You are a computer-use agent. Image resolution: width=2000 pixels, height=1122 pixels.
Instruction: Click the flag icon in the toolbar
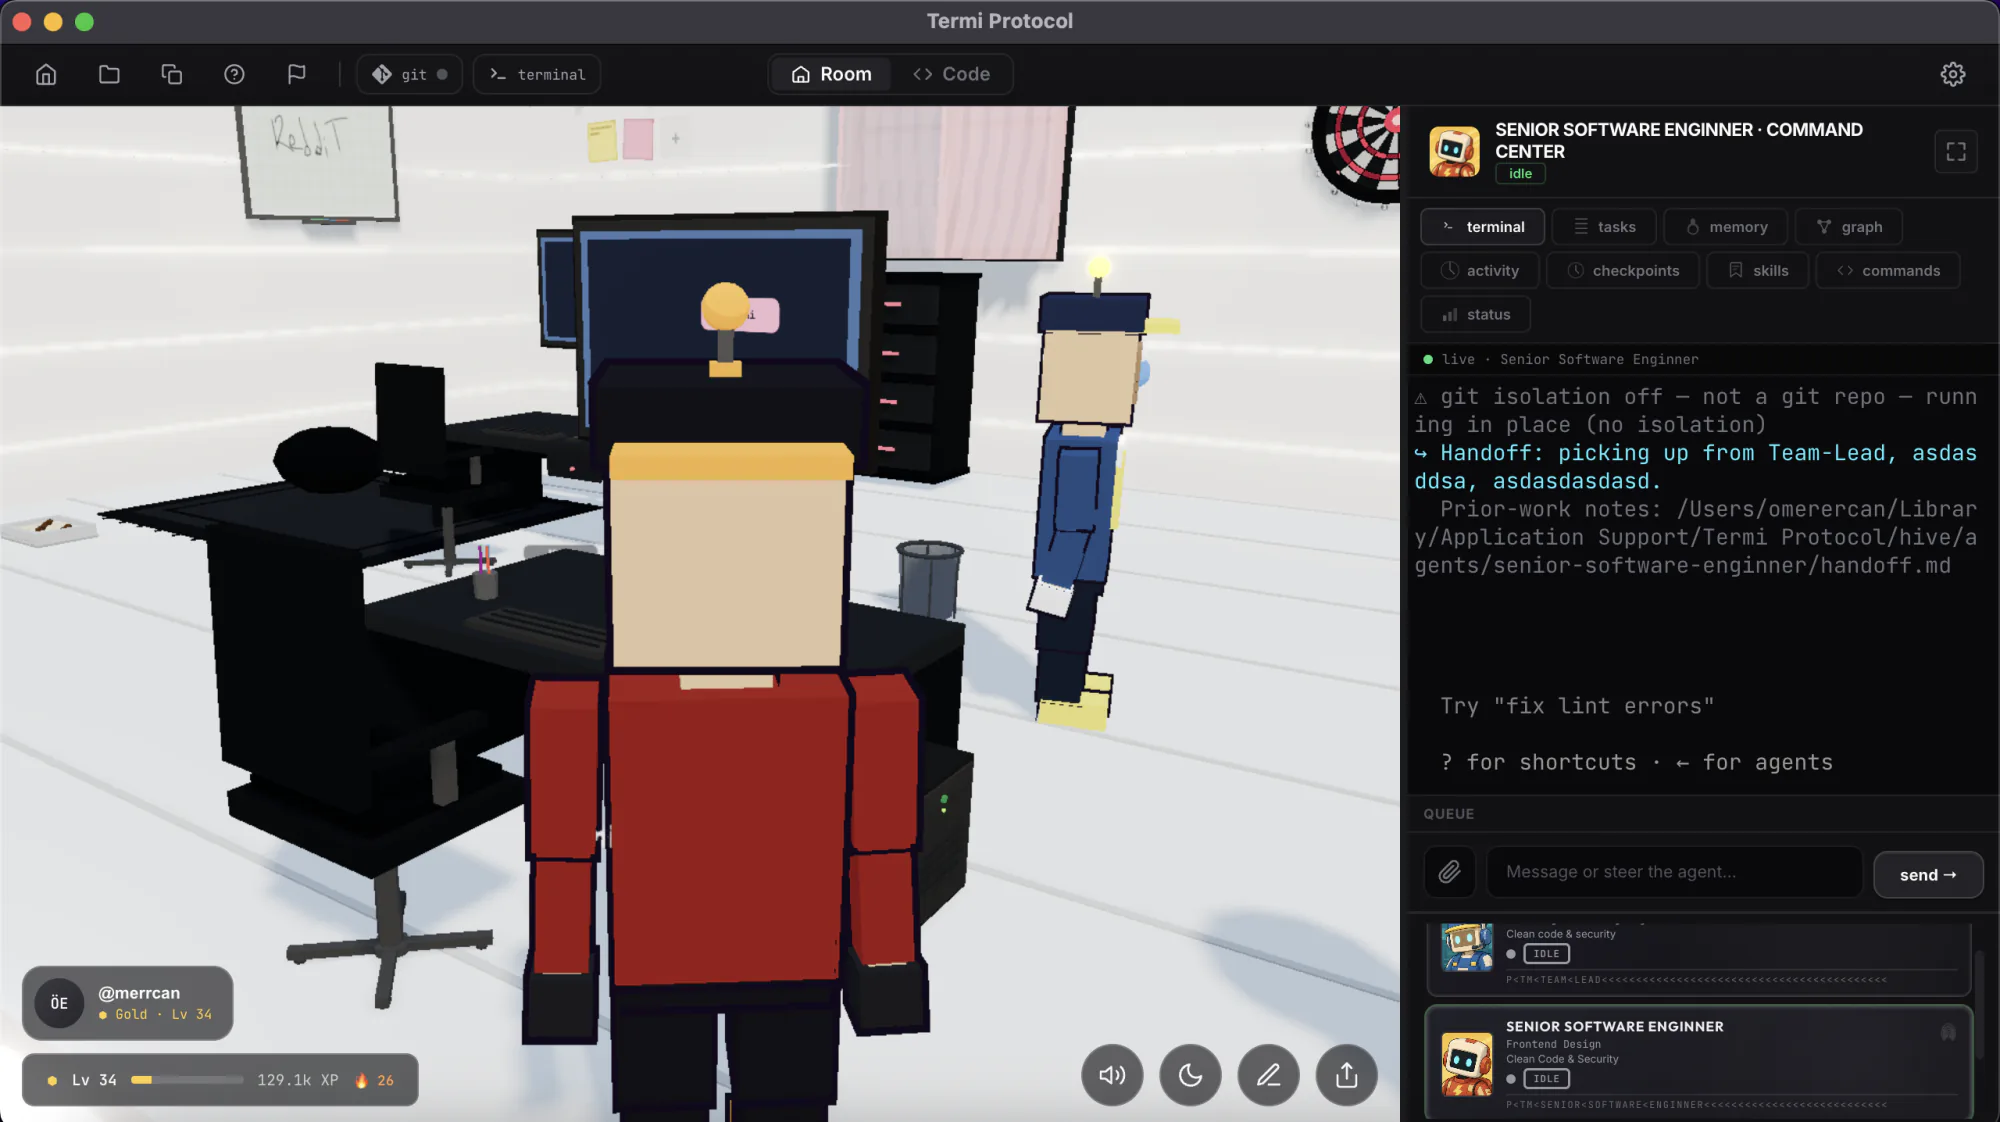point(296,74)
